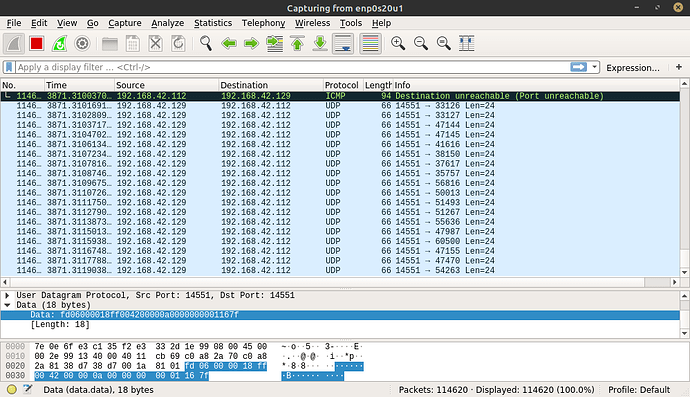Click the start capture shark fin icon

[x=14, y=44]
